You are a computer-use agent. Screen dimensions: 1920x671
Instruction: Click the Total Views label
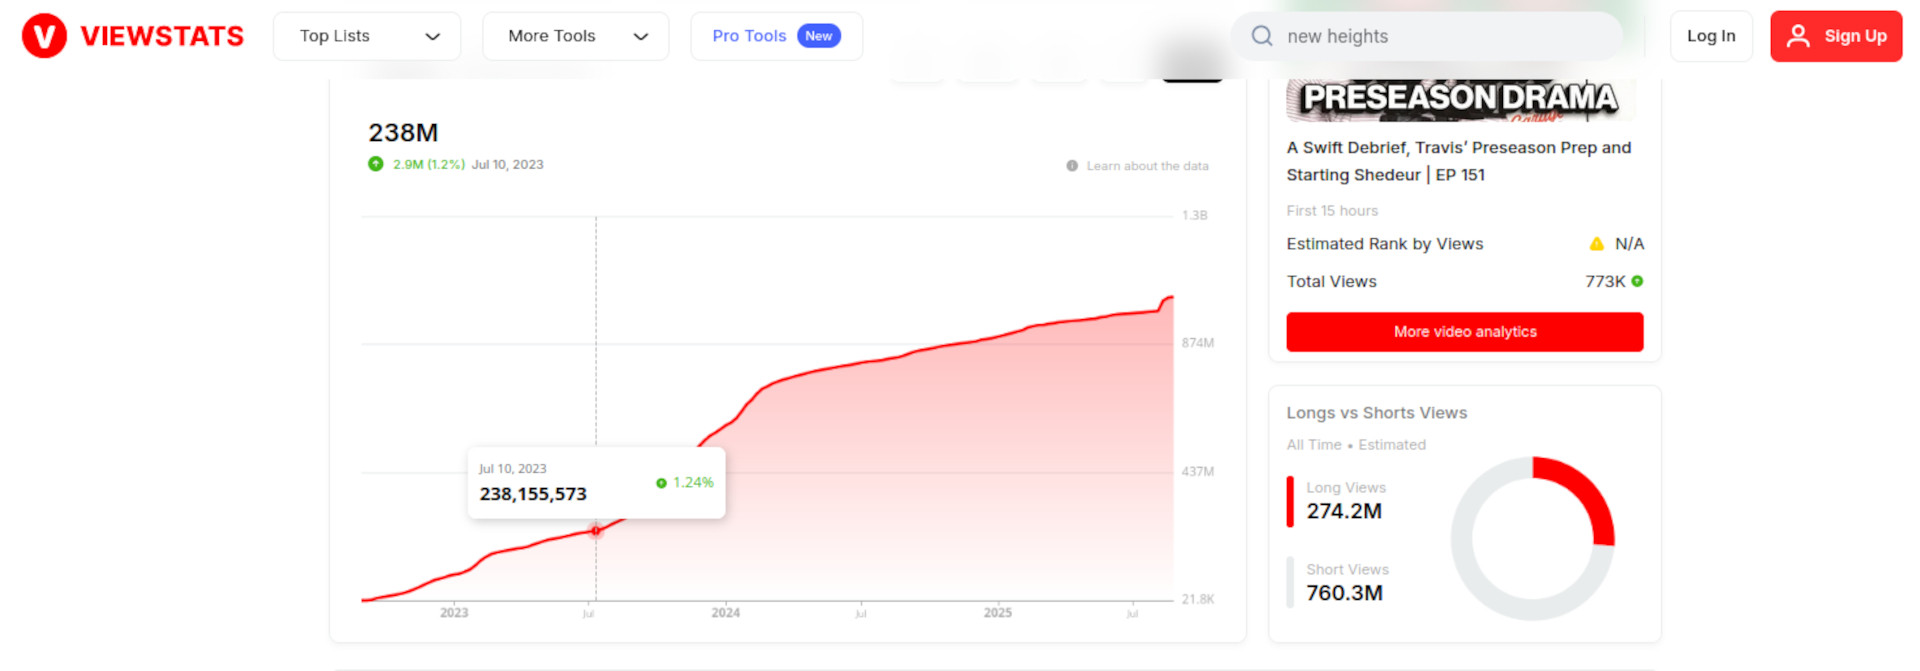coord(1332,282)
